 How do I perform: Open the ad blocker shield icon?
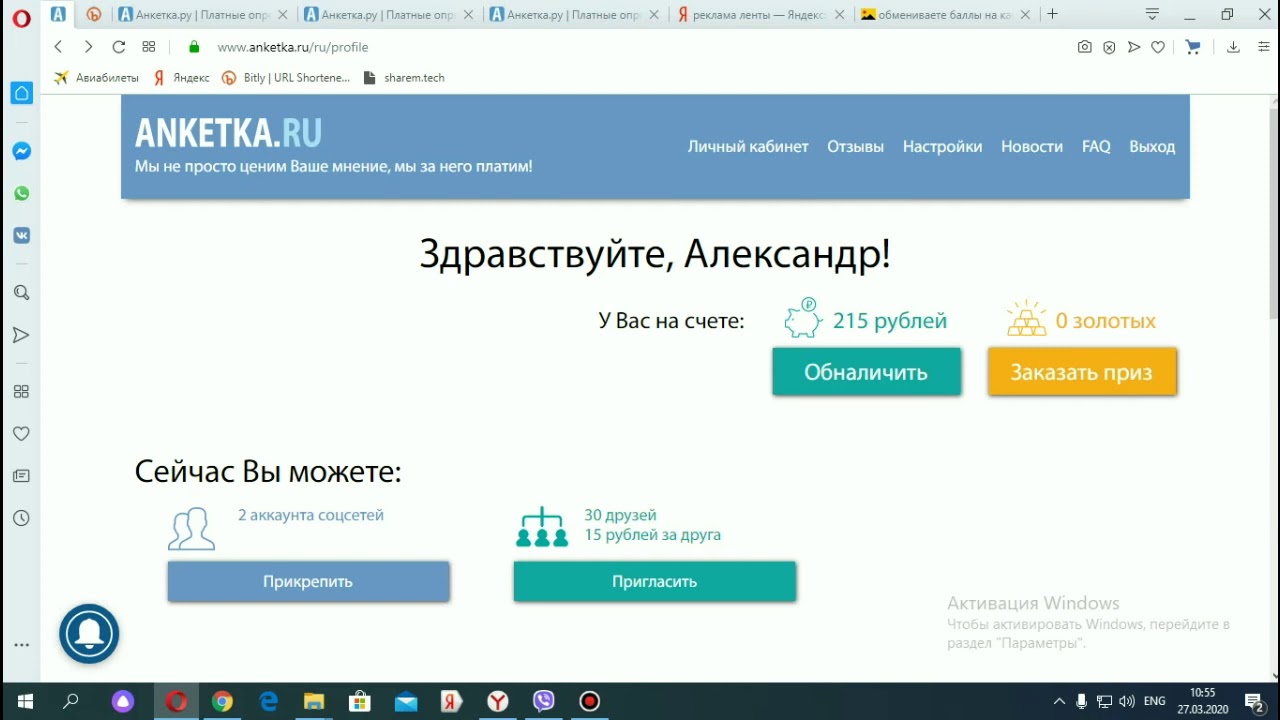click(x=1109, y=47)
